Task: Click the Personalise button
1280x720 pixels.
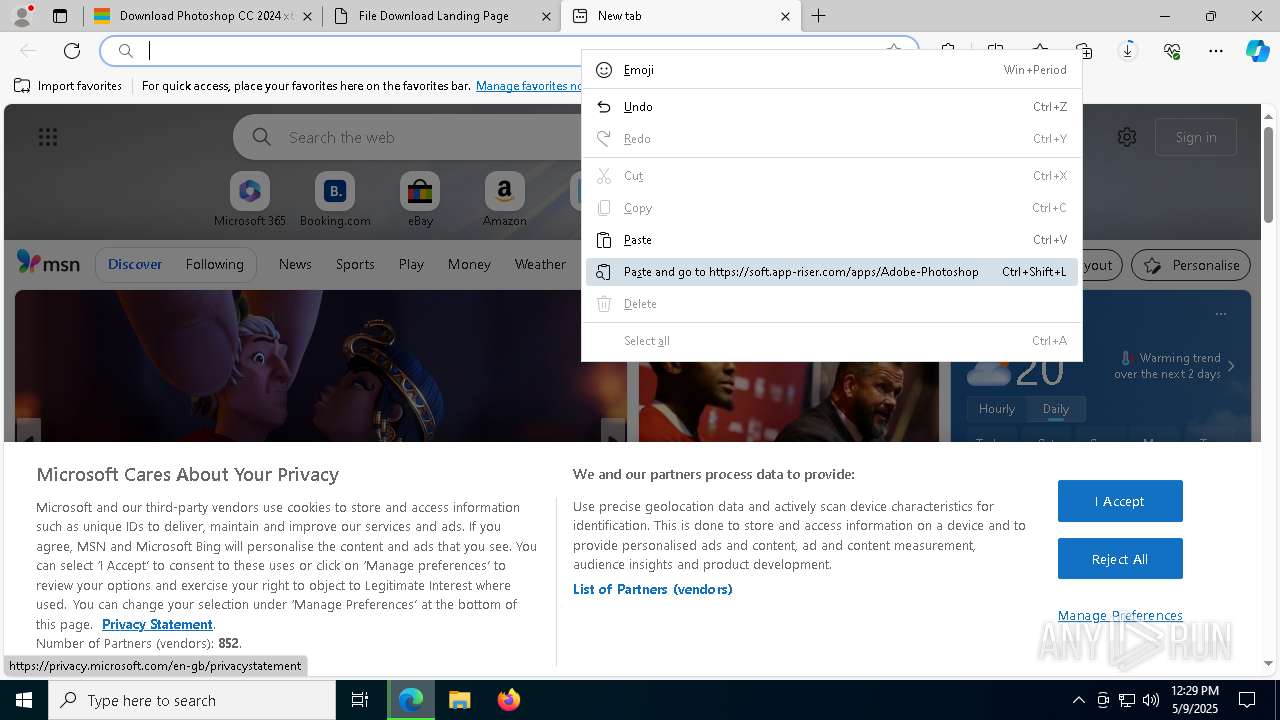Action: click(x=1191, y=265)
